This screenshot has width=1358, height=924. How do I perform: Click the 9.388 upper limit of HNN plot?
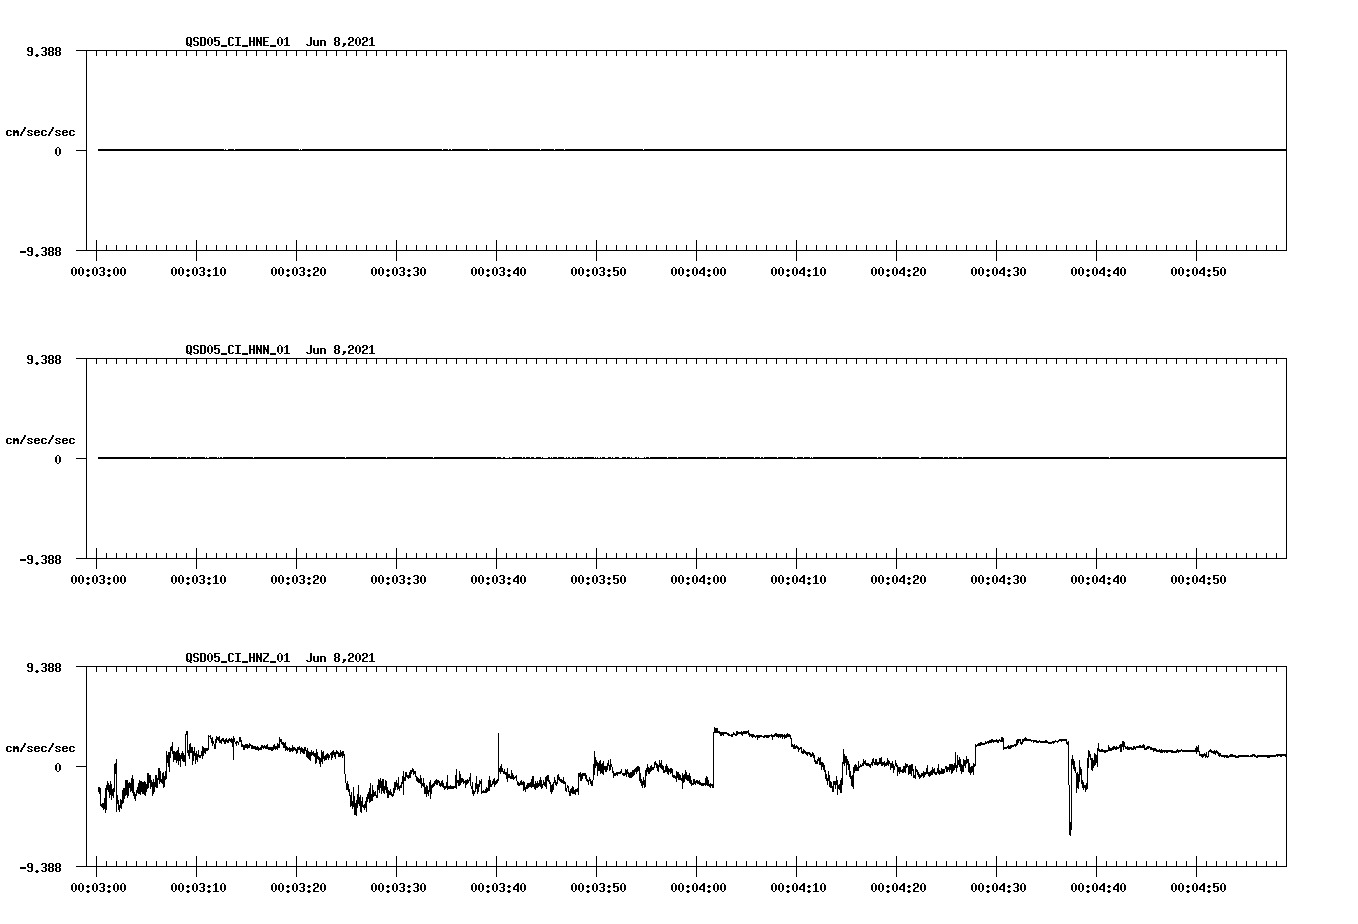point(44,359)
